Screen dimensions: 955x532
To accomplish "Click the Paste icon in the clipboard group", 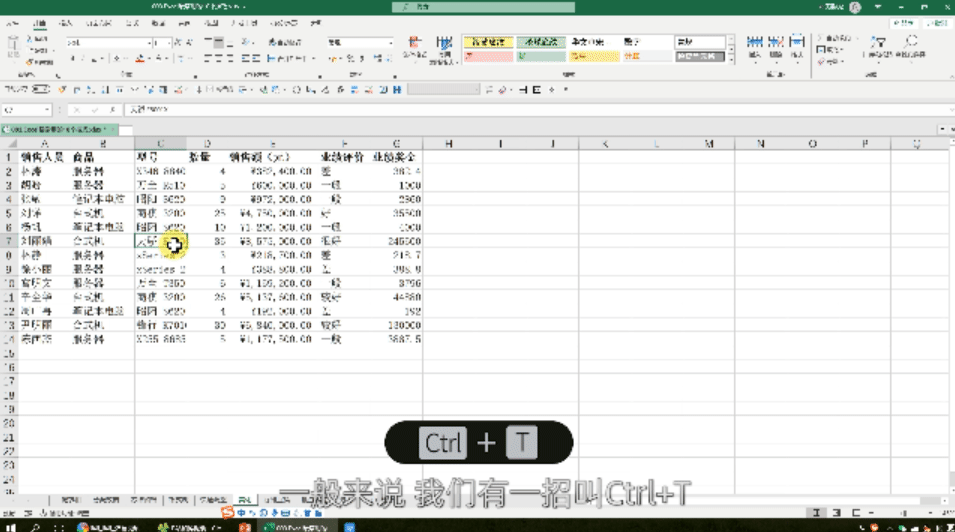I will (x=14, y=48).
